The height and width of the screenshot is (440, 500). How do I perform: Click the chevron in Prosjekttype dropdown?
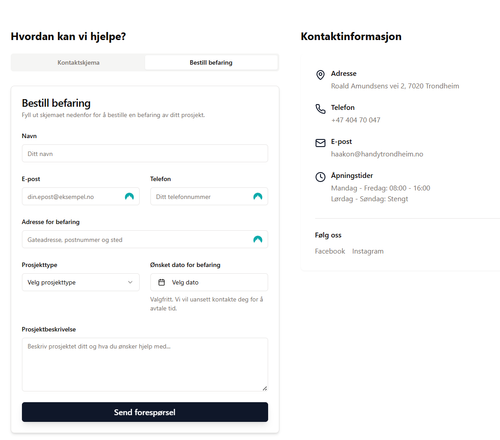(x=130, y=282)
